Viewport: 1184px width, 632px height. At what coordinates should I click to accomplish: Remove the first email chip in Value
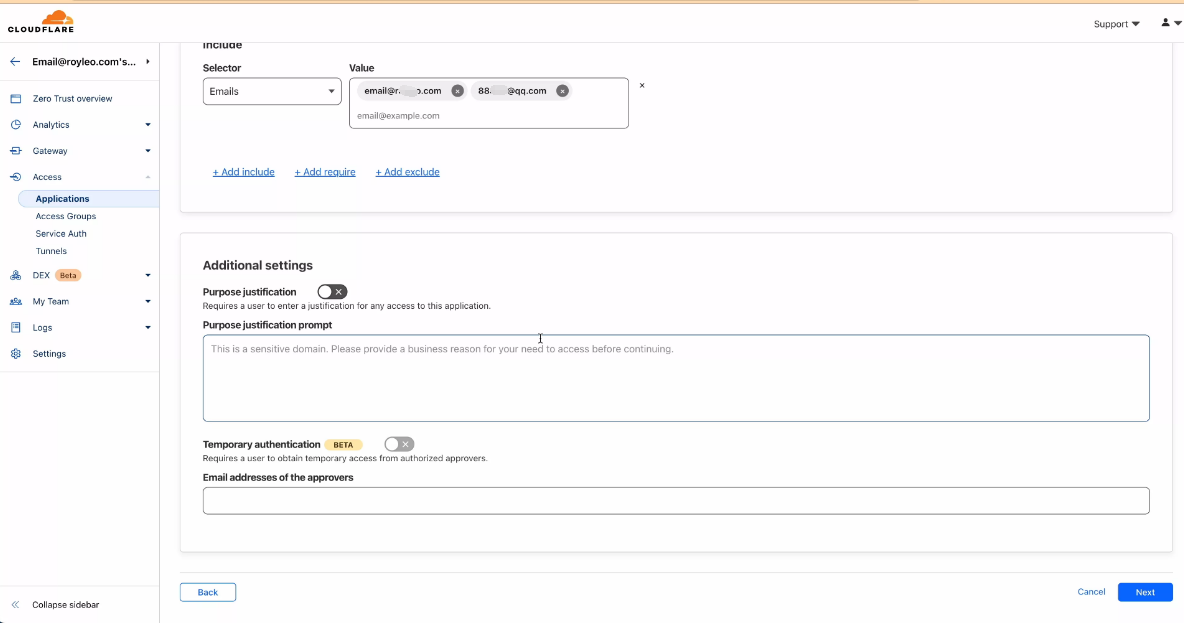tap(457, 91)
